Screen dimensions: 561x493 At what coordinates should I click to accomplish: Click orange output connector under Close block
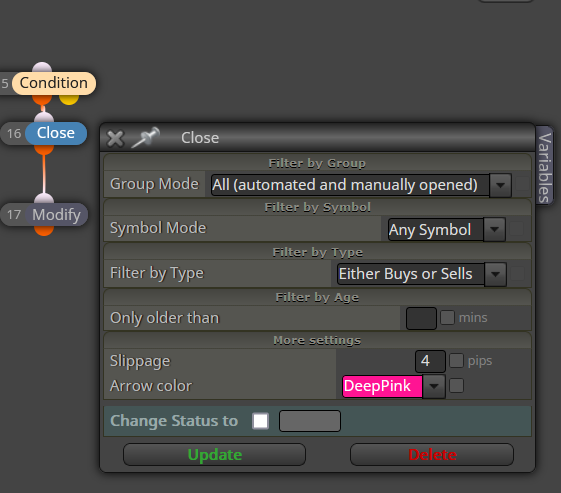(44, 149)
